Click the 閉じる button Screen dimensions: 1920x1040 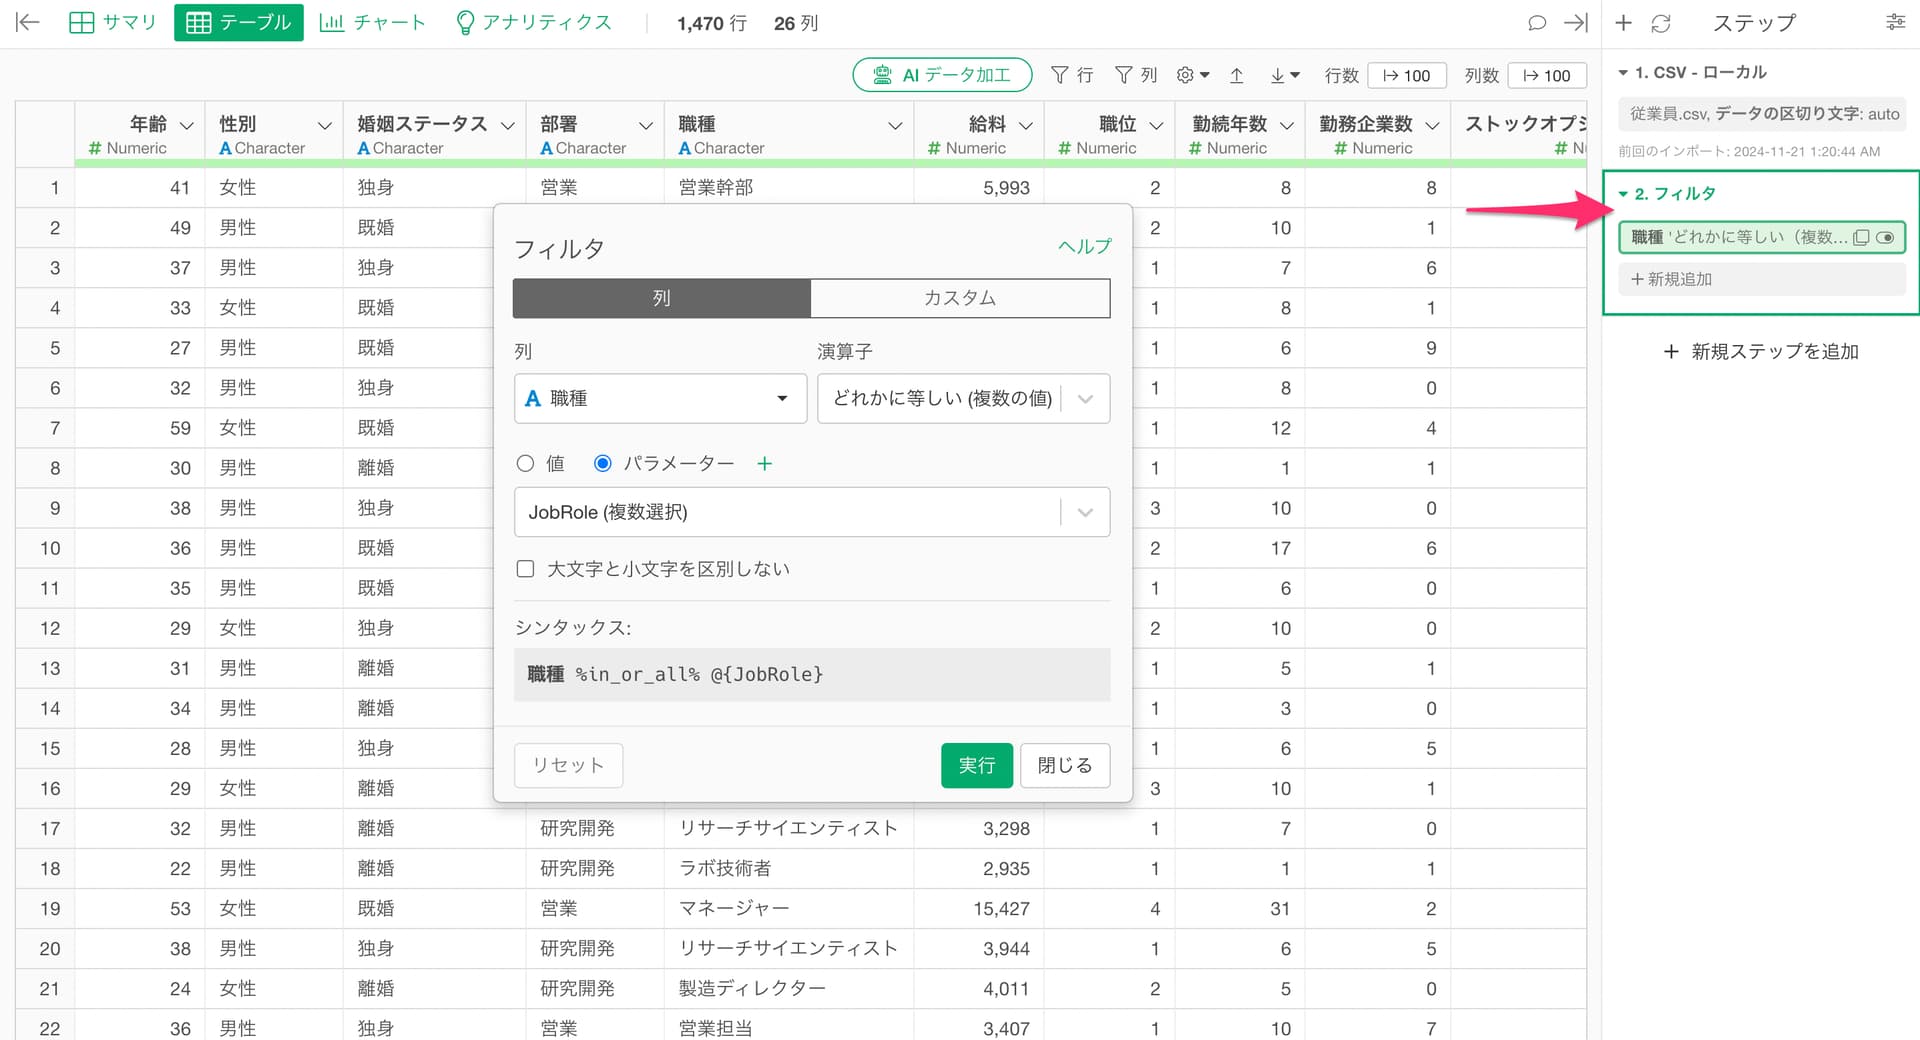(1065, 765)
